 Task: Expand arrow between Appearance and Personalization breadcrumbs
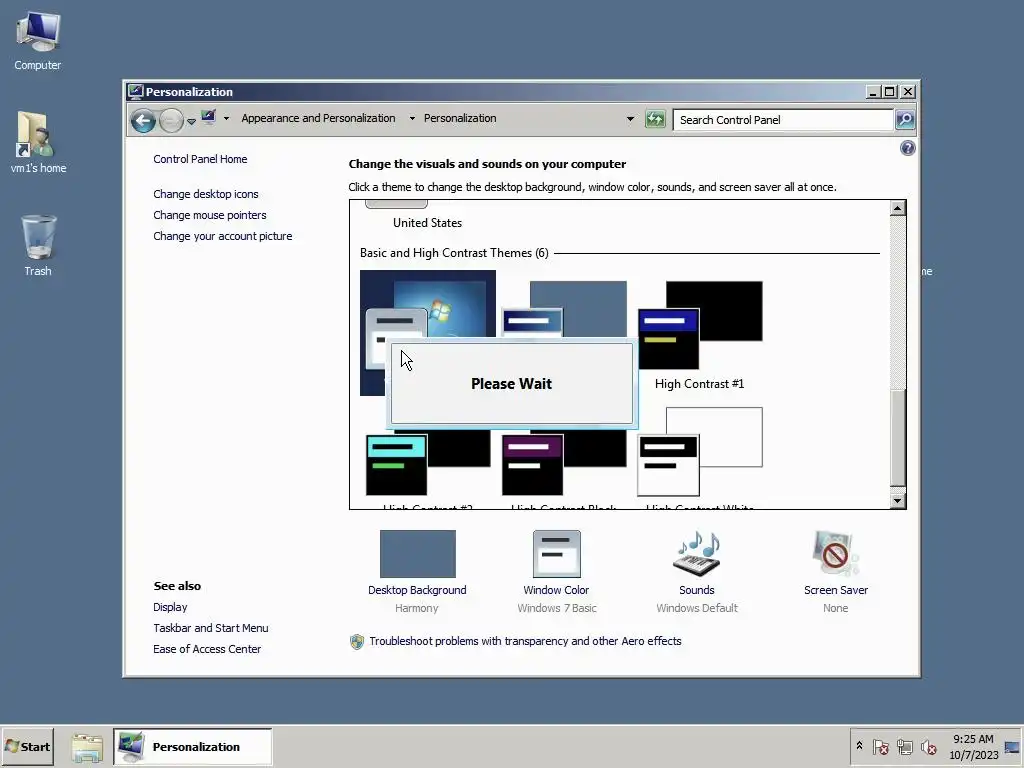pos(412,118)
